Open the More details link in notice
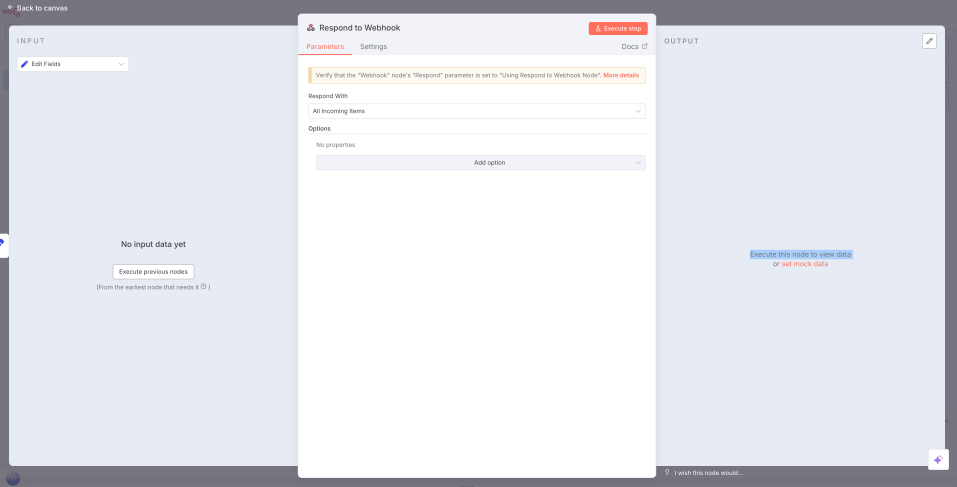This screenshot has height=487, width=957. click(x=621, y=75)
